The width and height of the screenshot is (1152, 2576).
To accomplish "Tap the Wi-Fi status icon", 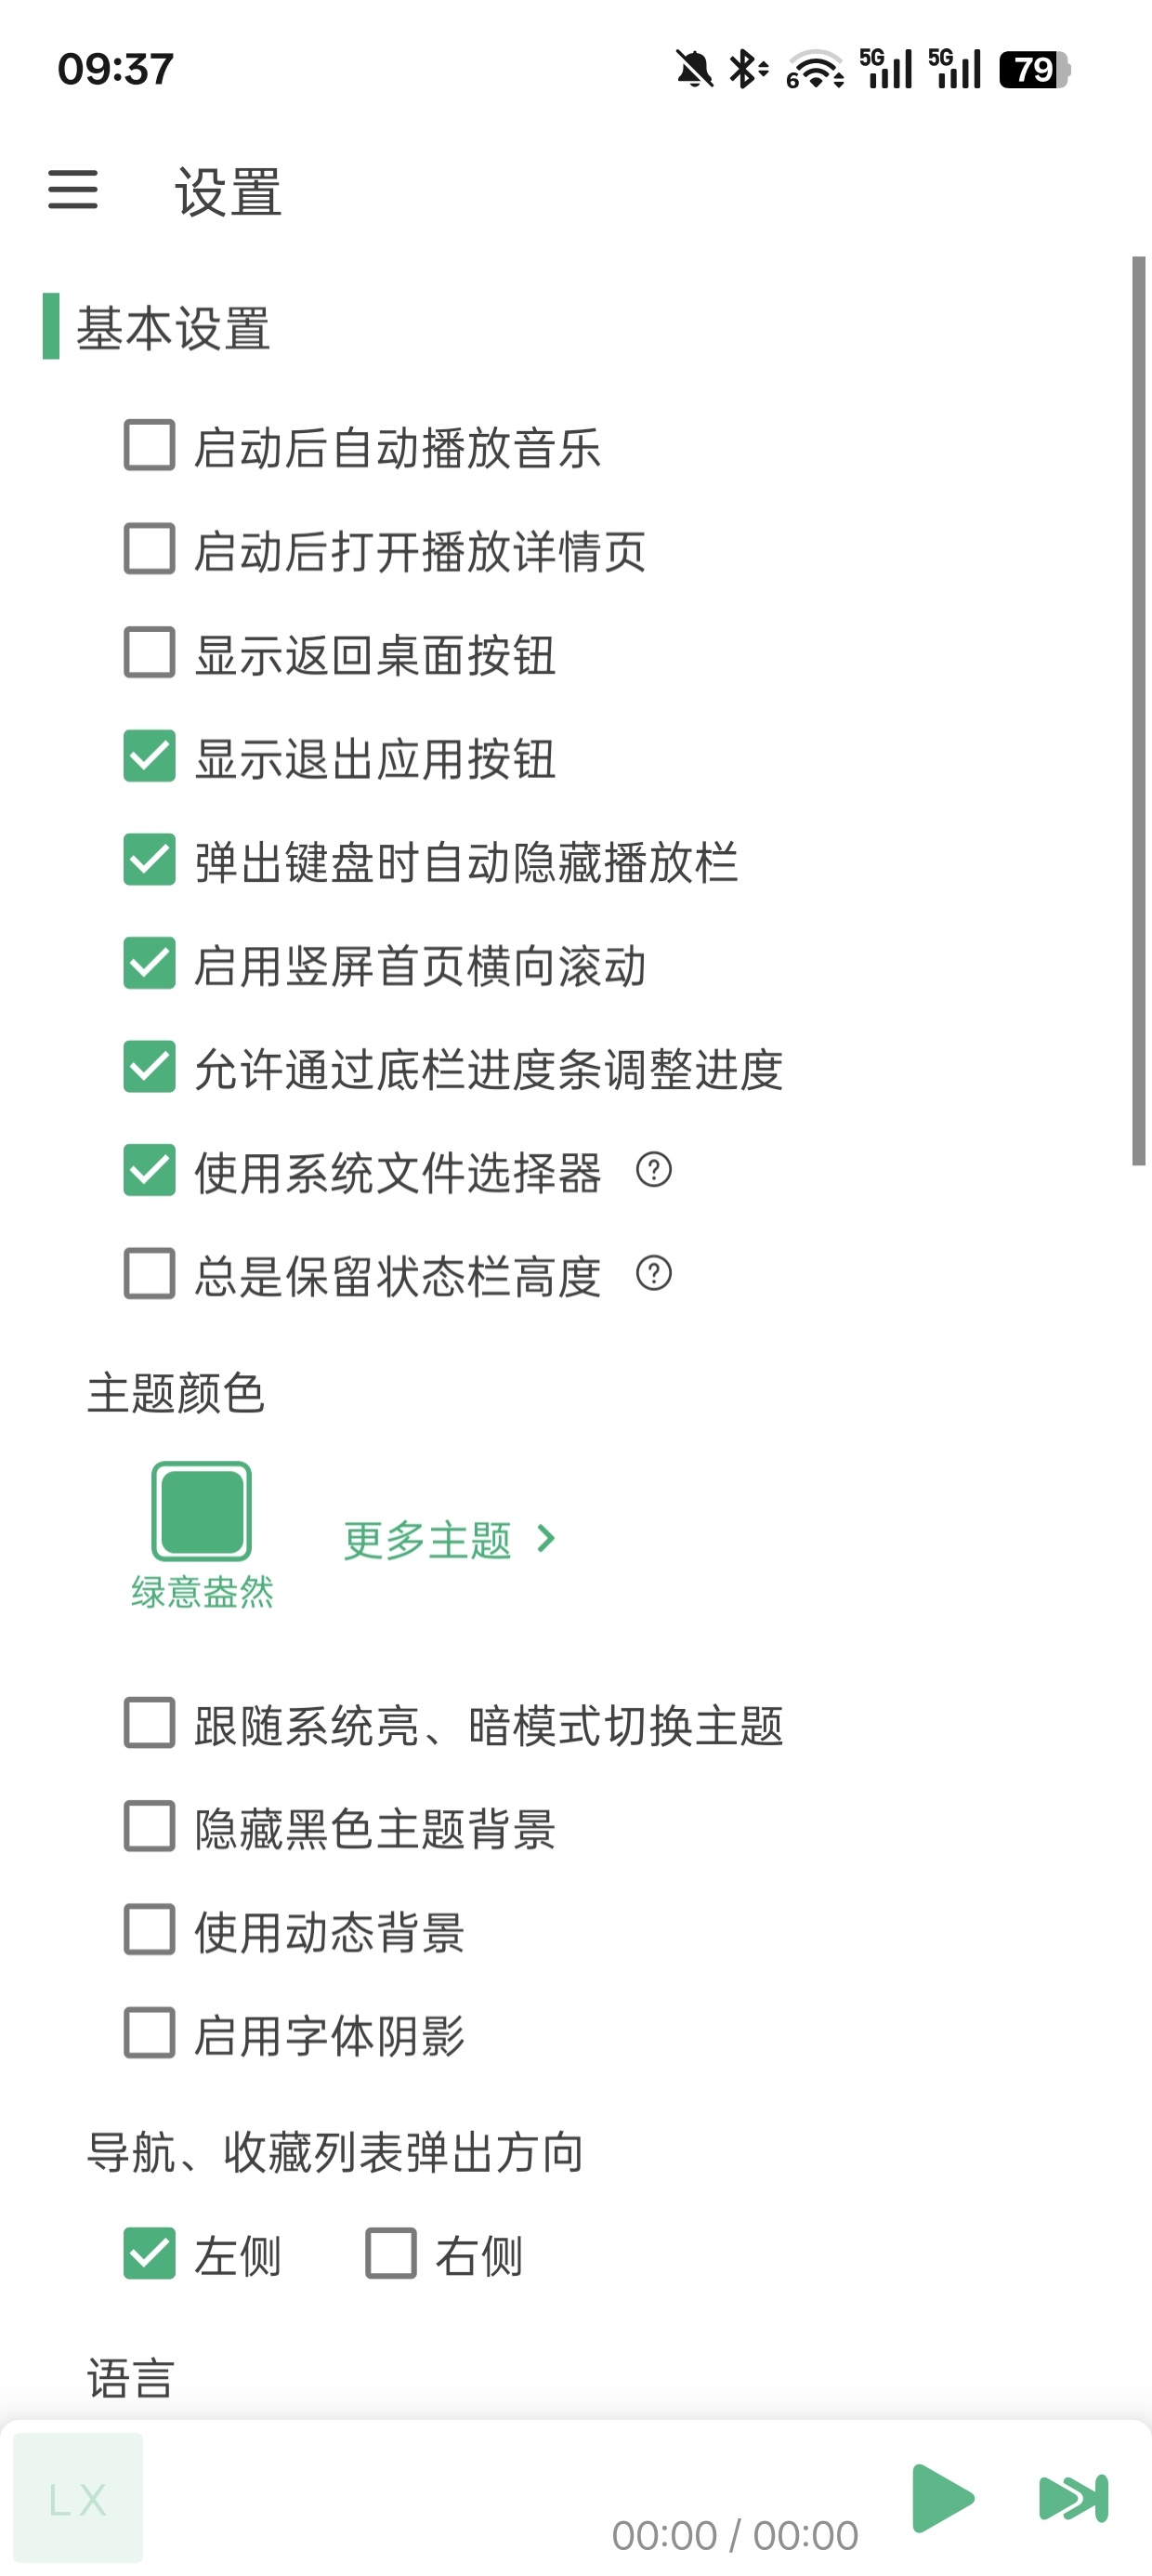I will (815, 69).
